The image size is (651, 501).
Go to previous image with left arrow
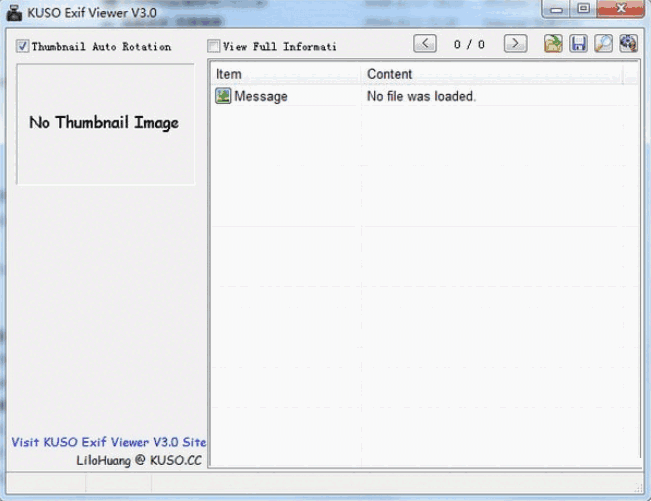pos(425,43)
